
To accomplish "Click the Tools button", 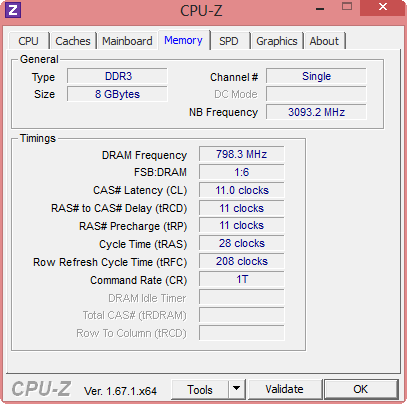I will click(x=200, y=389).
